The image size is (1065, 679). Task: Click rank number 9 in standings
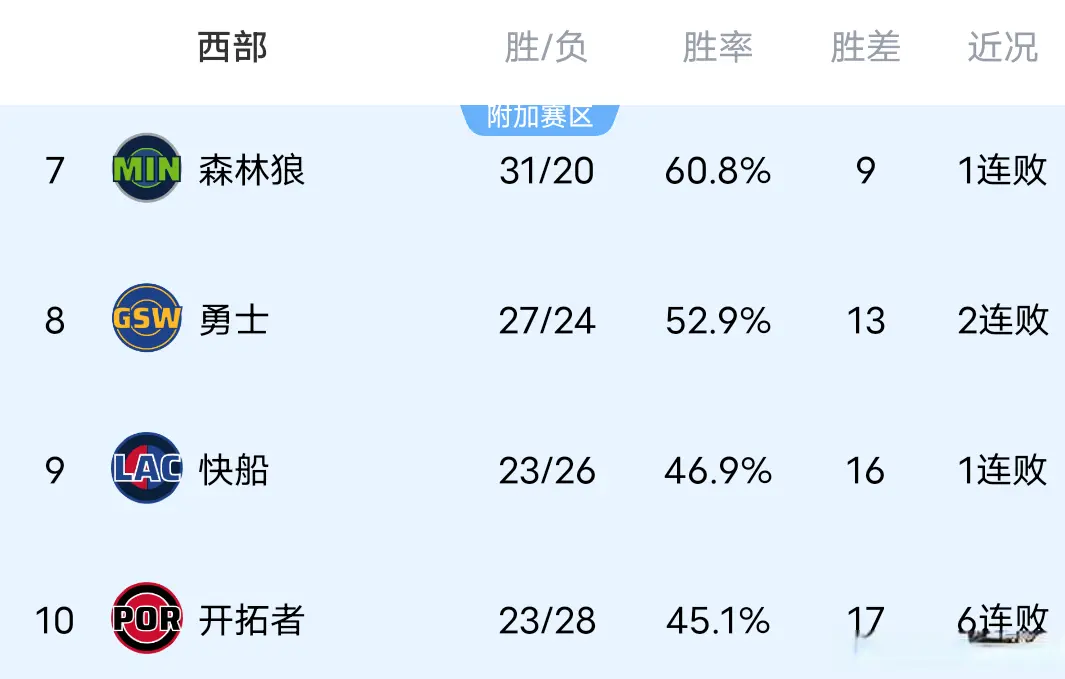[55, 470]
